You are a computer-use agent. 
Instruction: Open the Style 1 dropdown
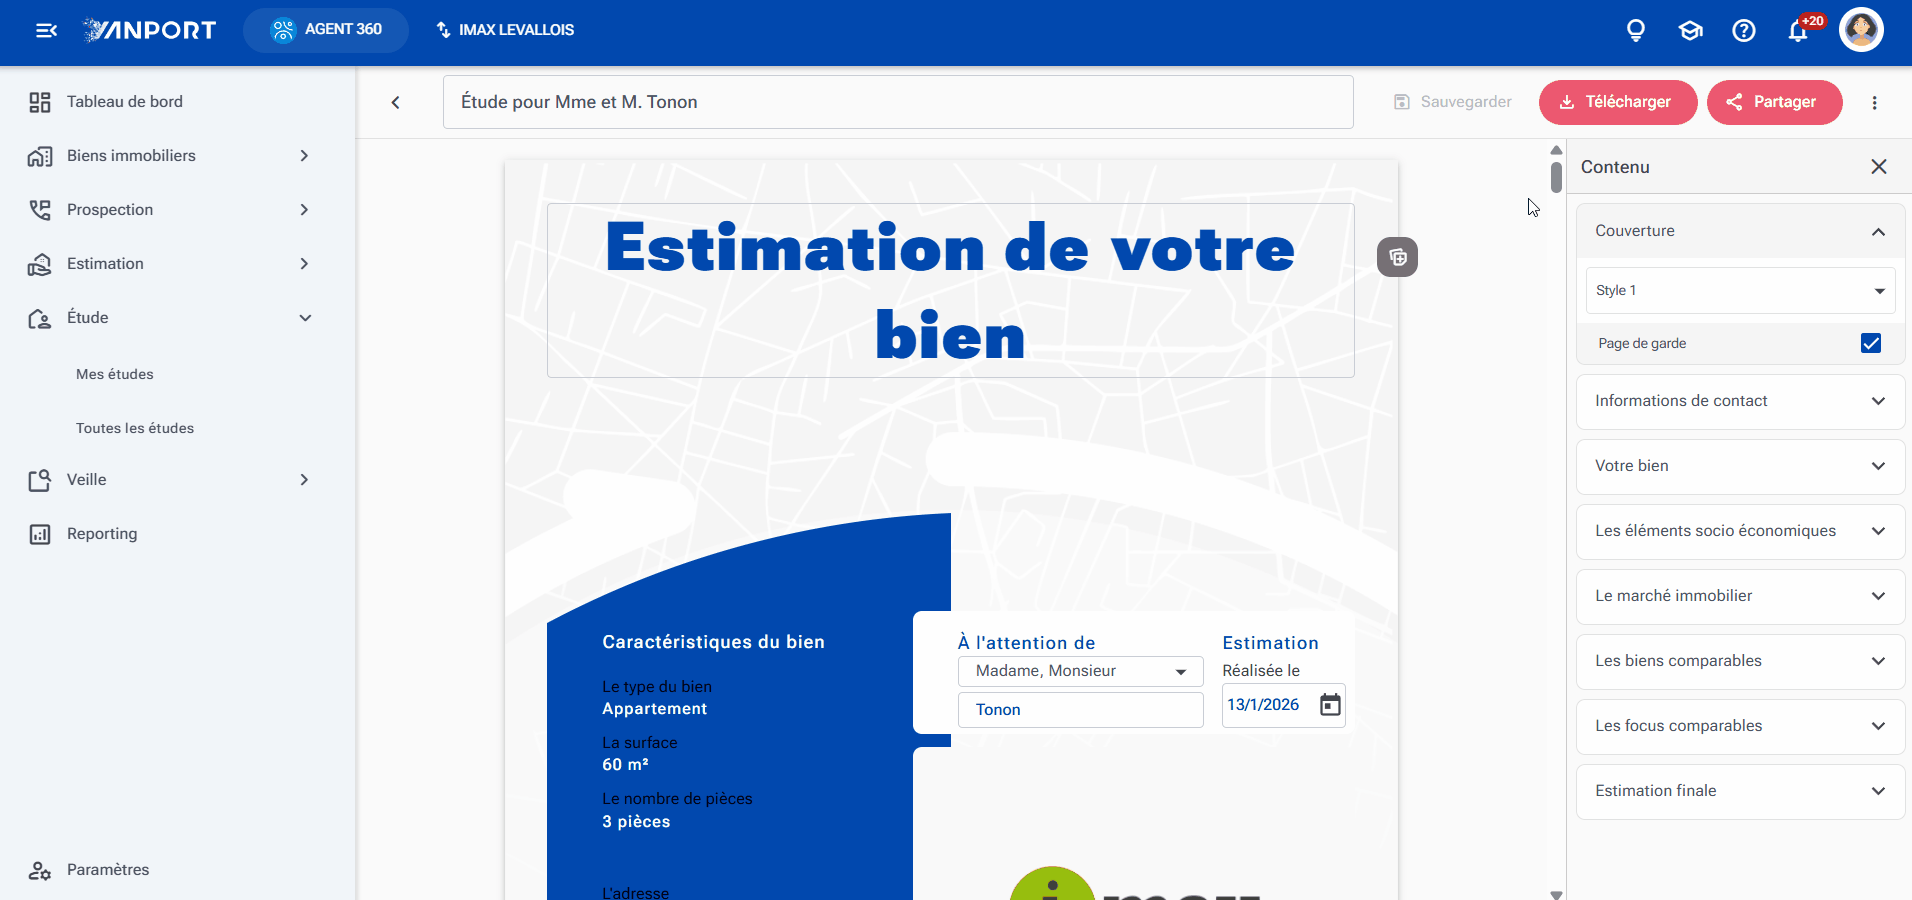tap(1740, 290)
